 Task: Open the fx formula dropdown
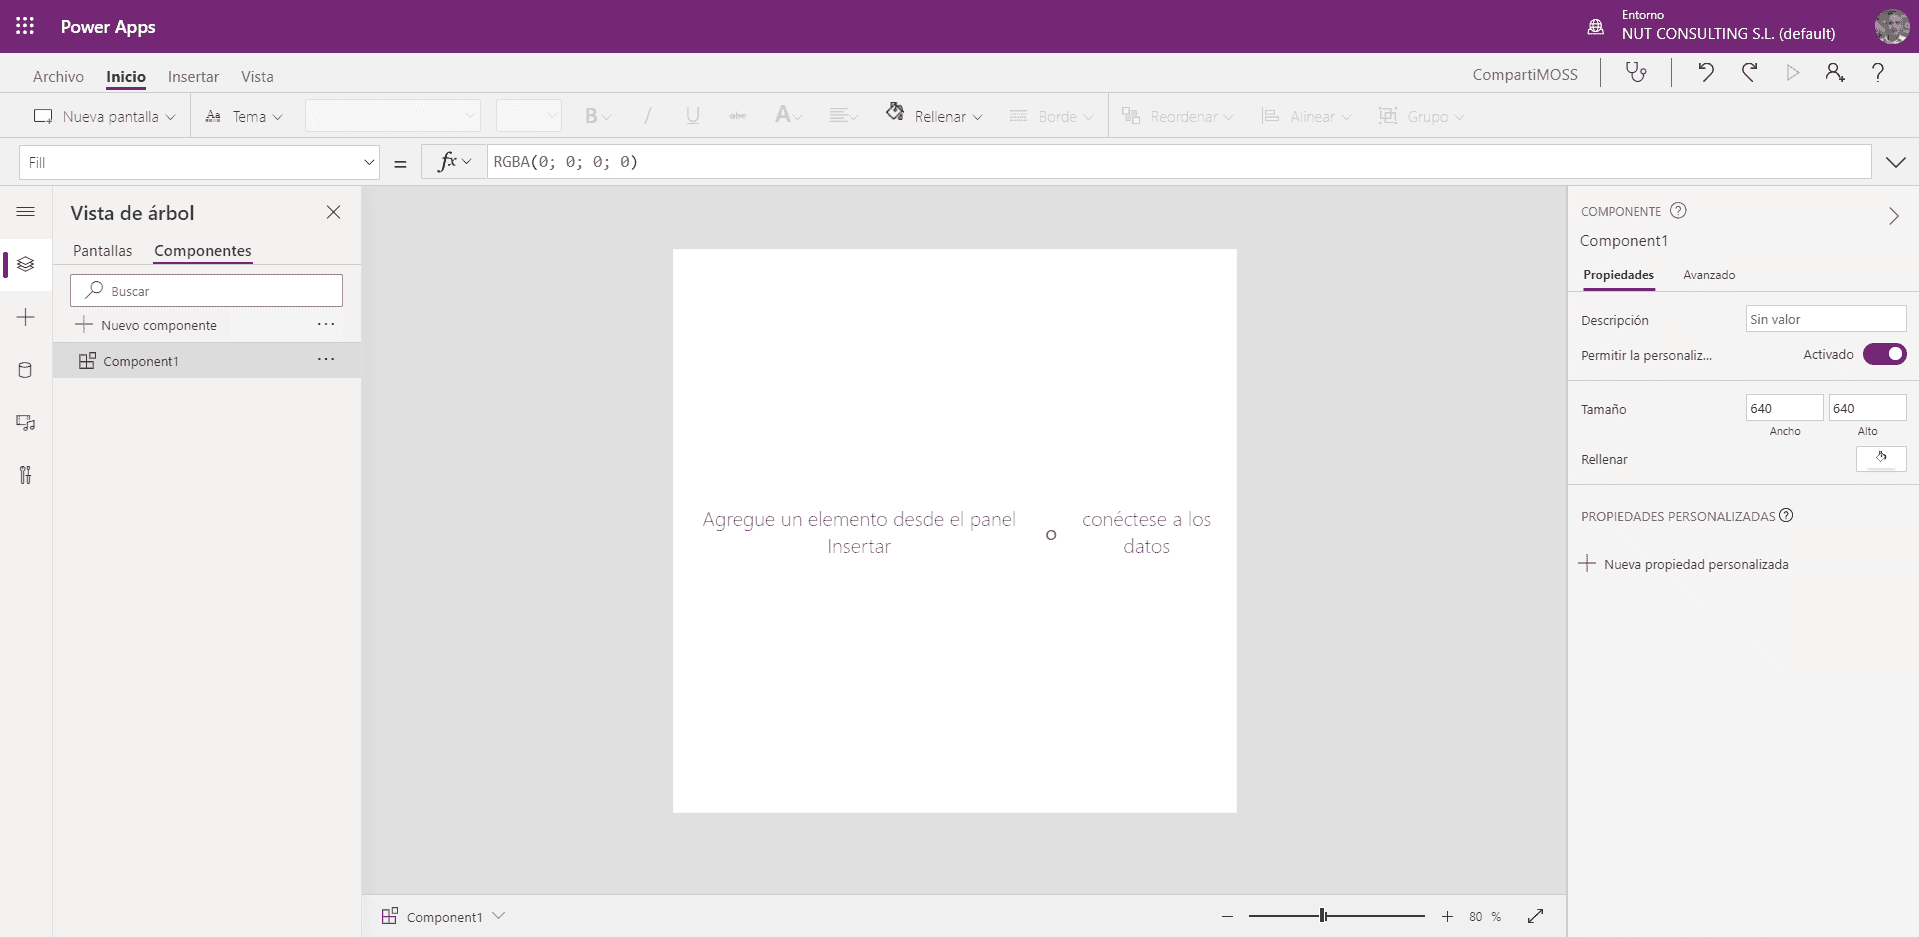tap(454, 162)
